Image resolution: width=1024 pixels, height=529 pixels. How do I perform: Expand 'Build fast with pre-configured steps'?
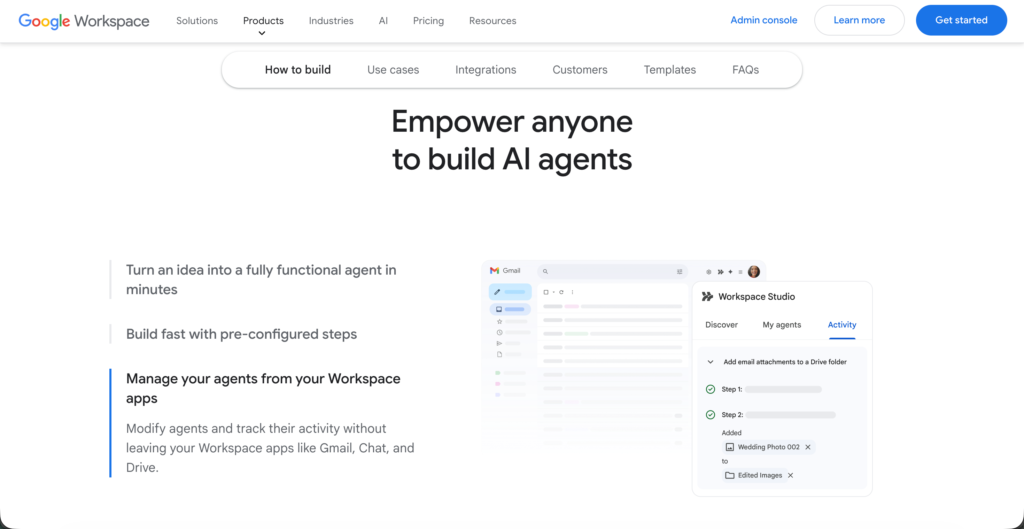[x=242, y=334]
